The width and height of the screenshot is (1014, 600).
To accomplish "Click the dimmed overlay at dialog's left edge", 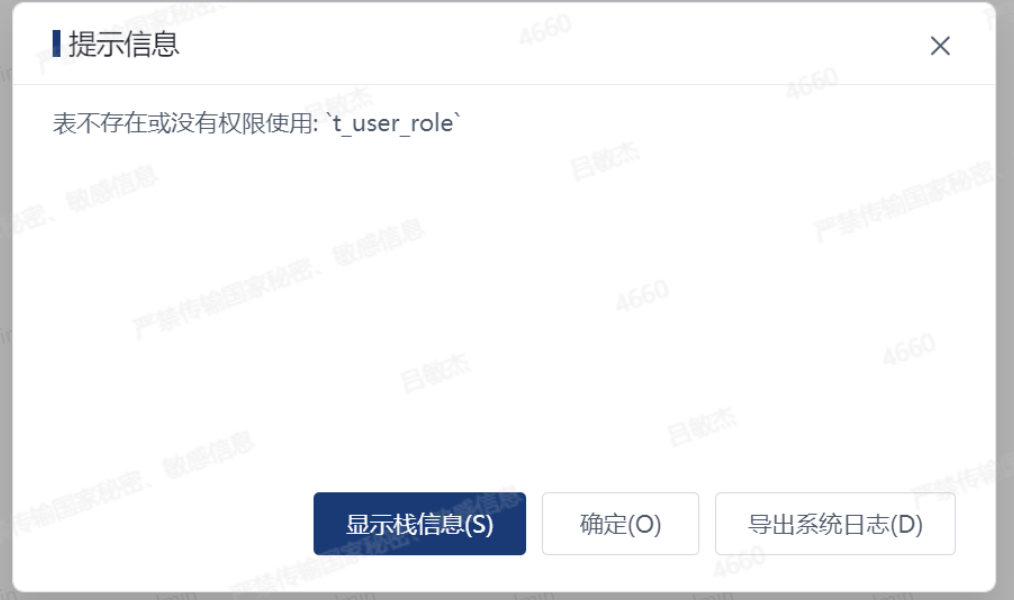I will [5, 297].
